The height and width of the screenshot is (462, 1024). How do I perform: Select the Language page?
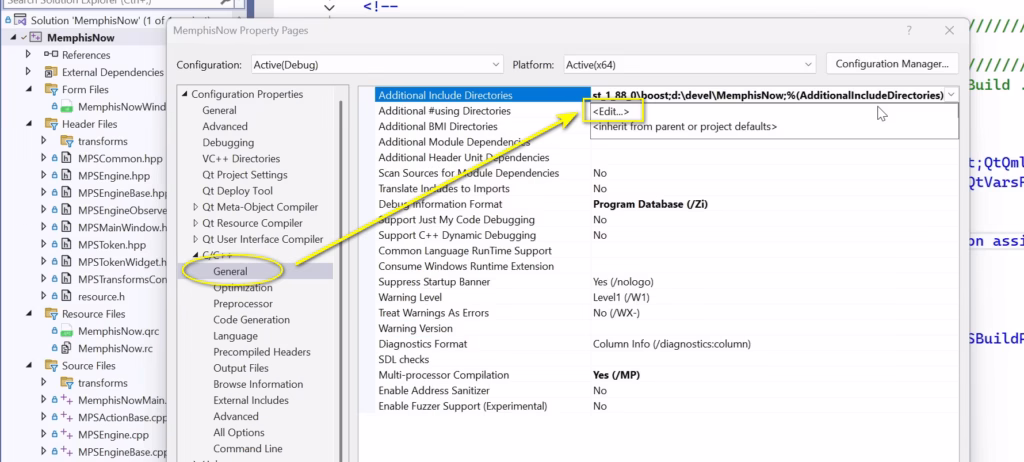pos(235,336)
